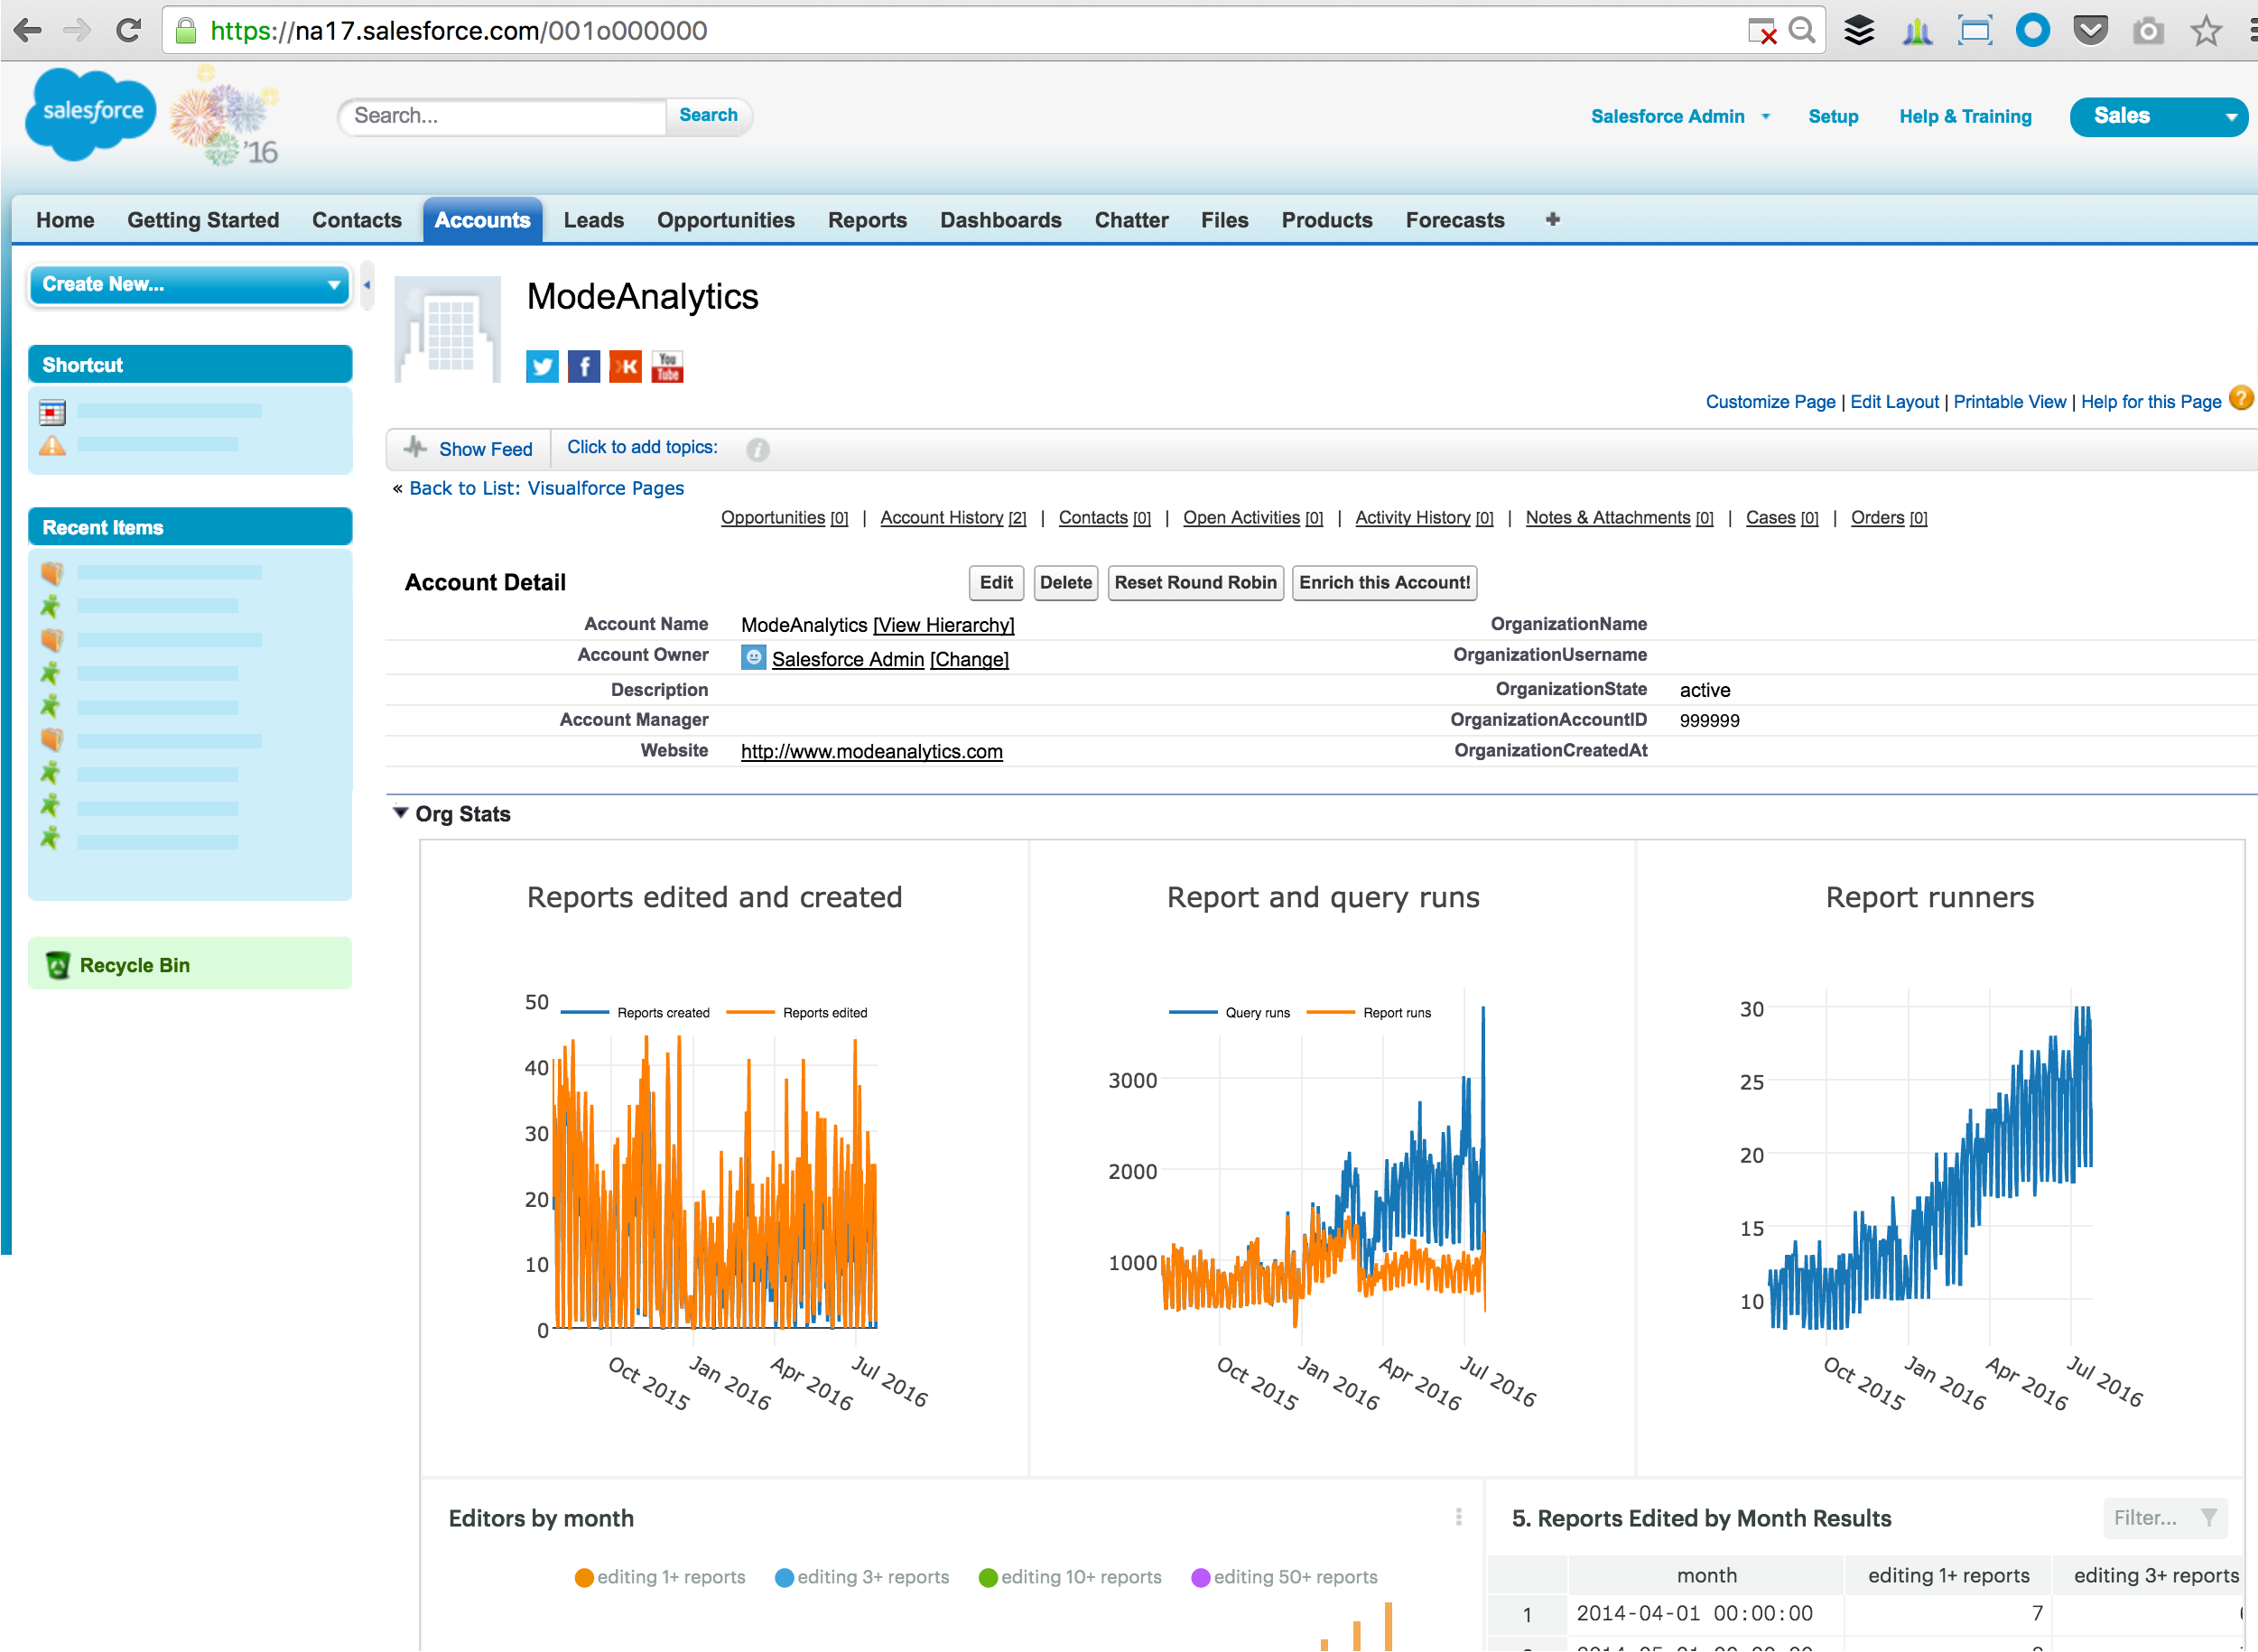Click the blocked popup icon in address bar
Viewport: 2258px width, 1652px height.
tap(1762, 32)
